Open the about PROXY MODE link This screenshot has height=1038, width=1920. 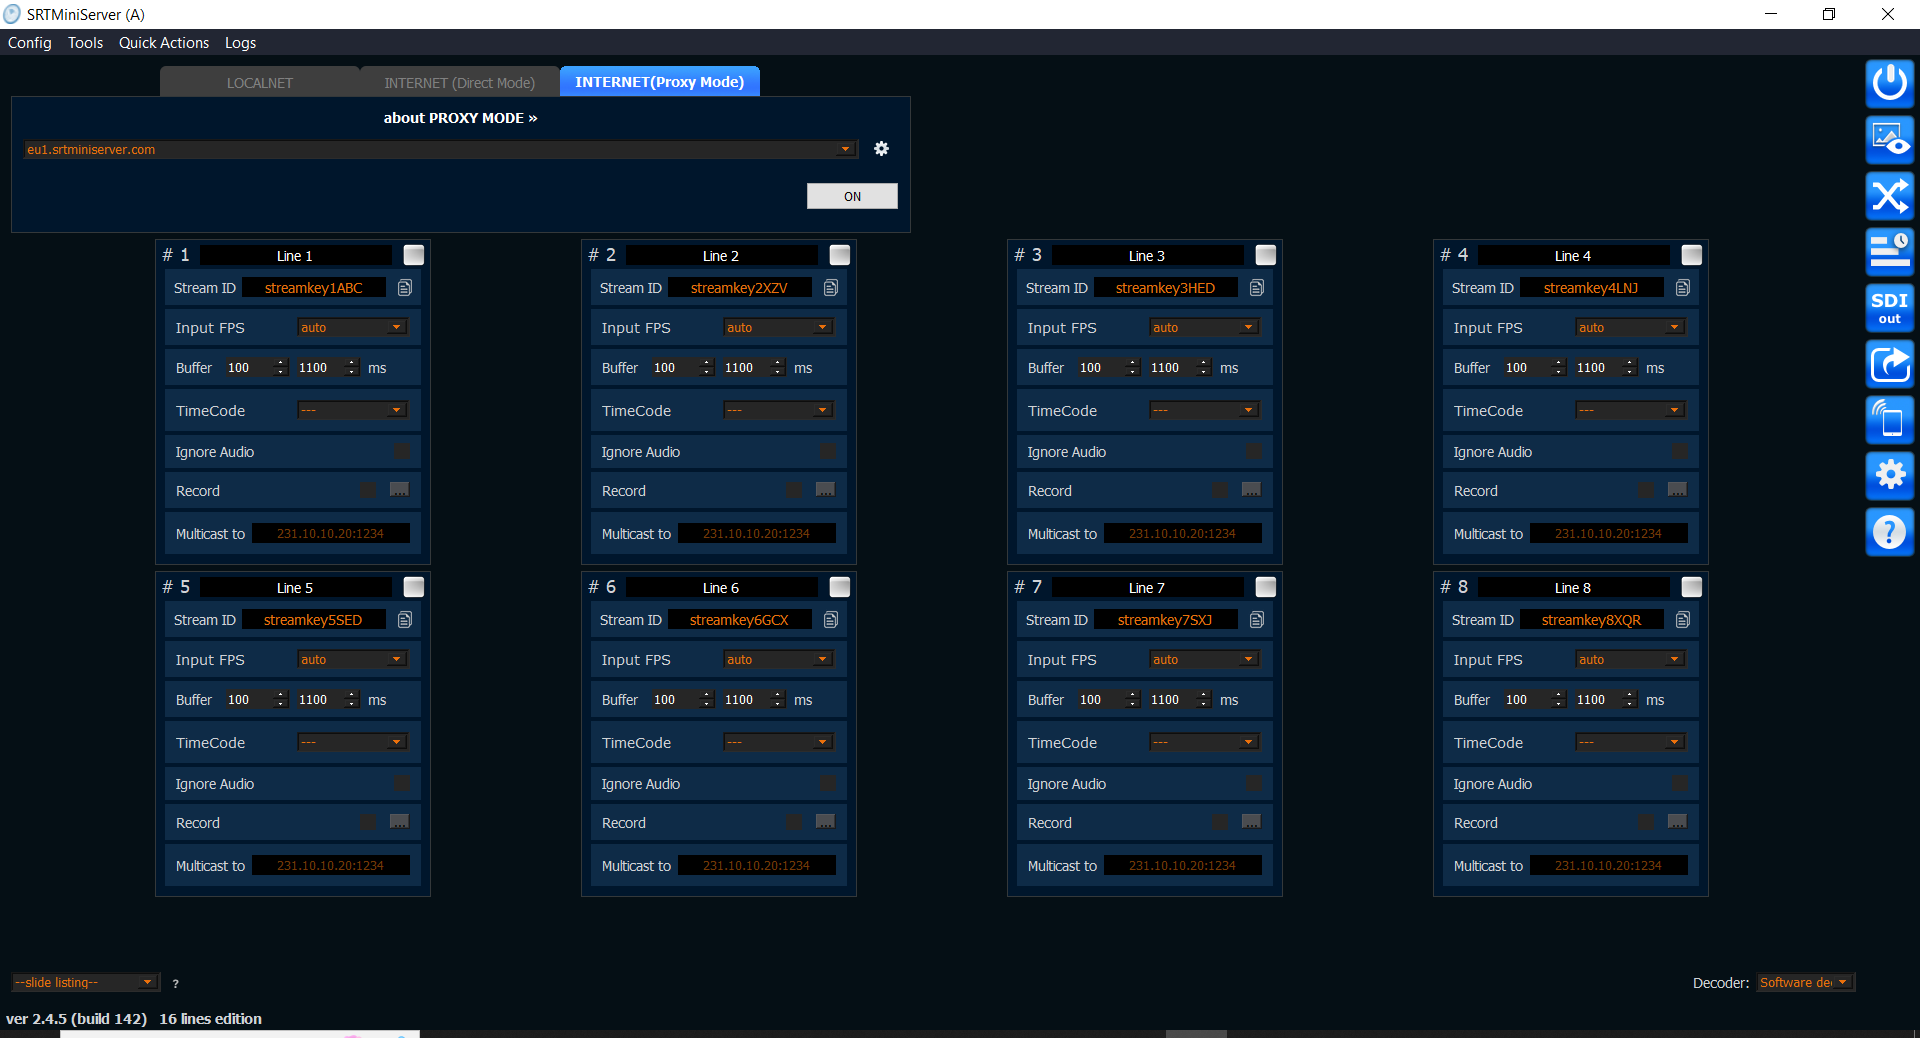tap(461, 118)
